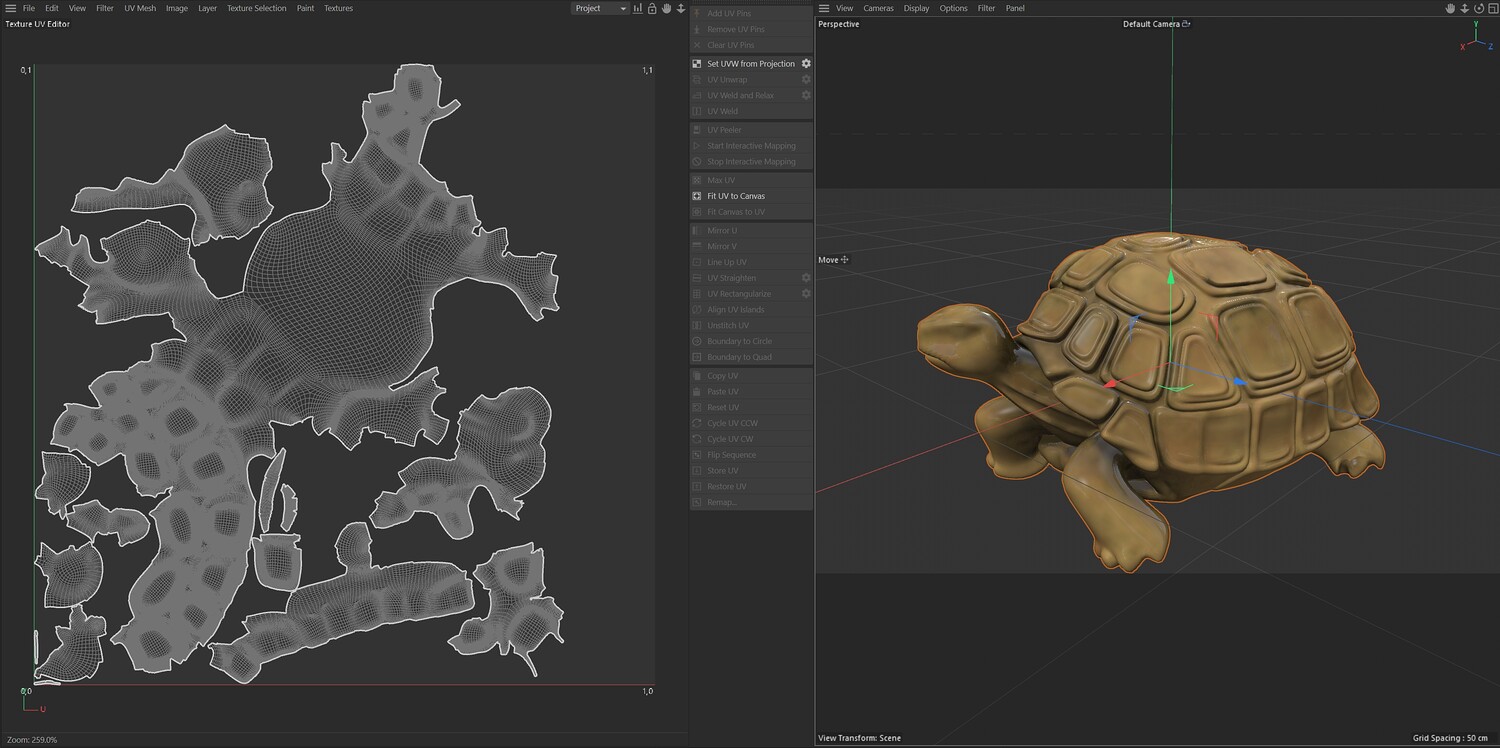Click the Reset UV icon
The image size is (1500, 748).
click(697, 408)
